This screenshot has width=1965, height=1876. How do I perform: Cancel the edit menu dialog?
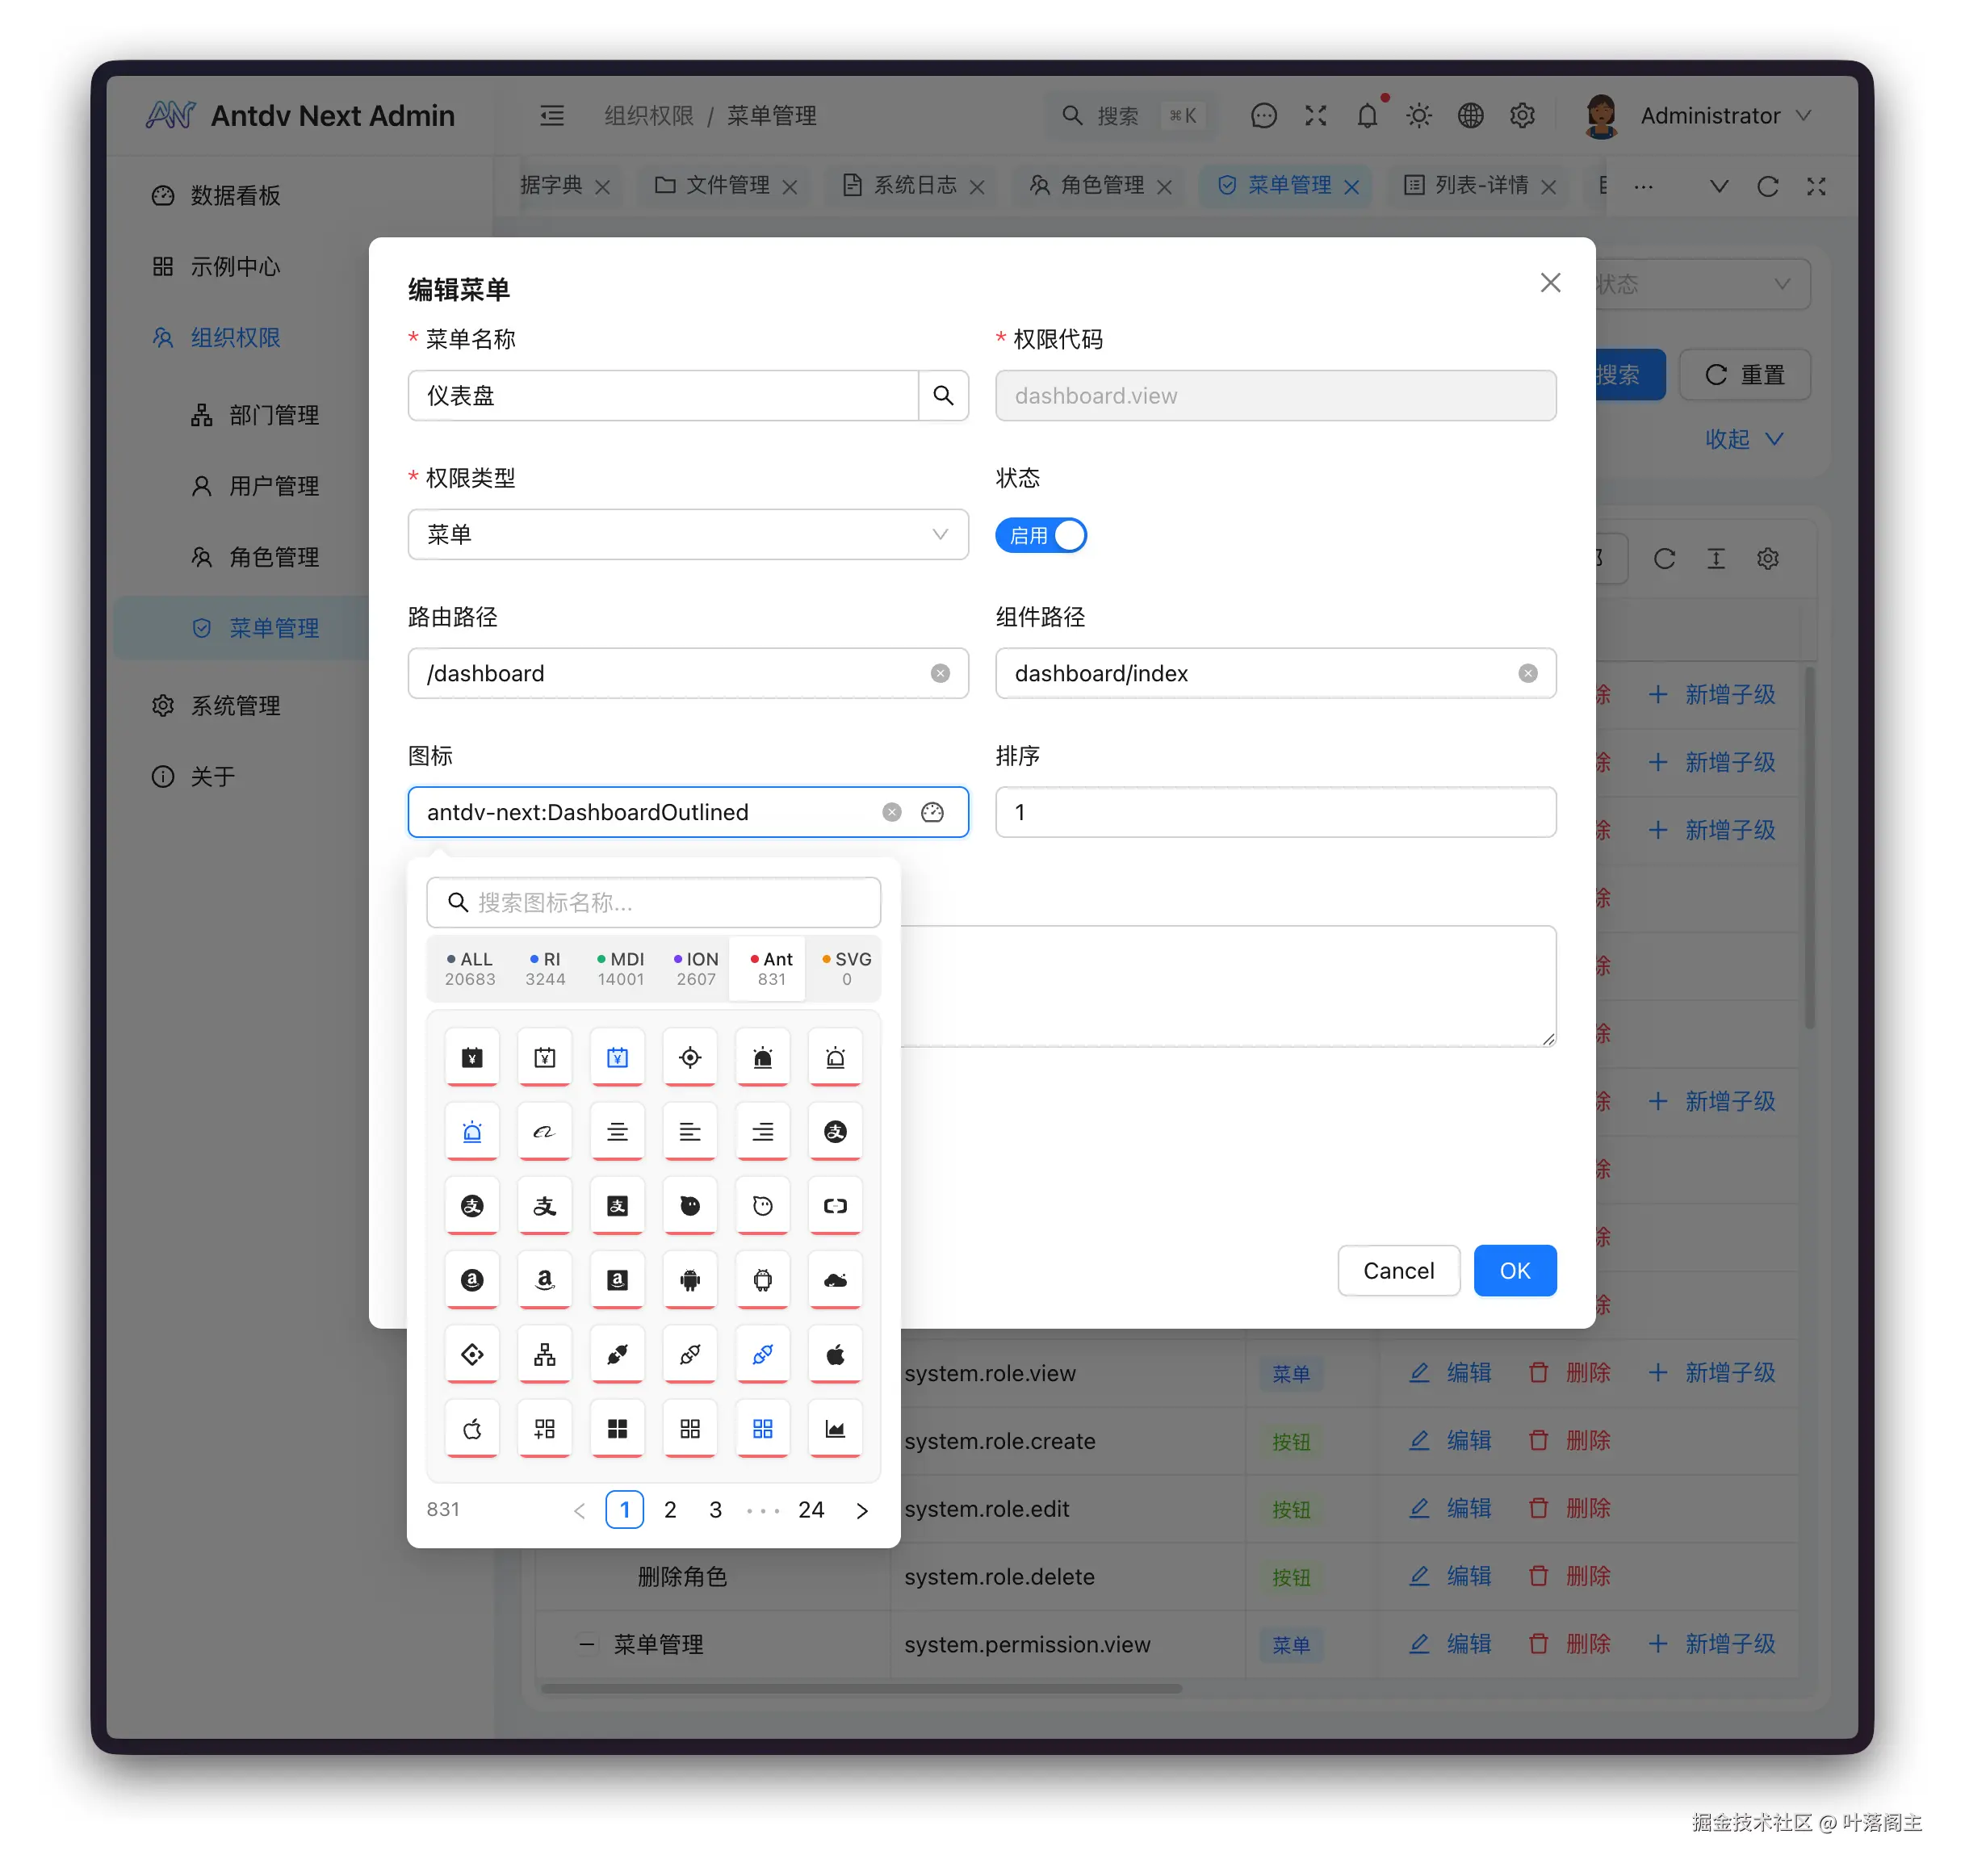pyautogui.click(x=1398, y=1270)
